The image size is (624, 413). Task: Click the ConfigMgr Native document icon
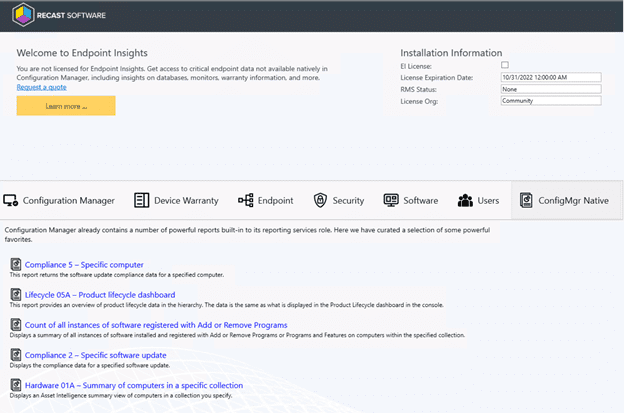click(x=526, y=200)
